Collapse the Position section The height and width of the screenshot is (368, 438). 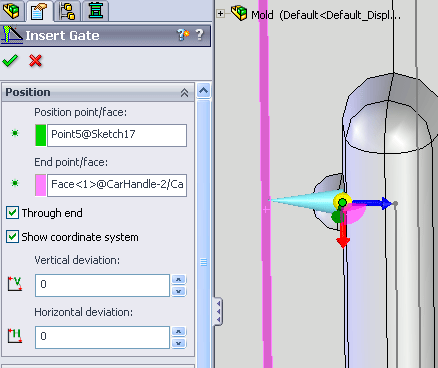pos(184,93)
